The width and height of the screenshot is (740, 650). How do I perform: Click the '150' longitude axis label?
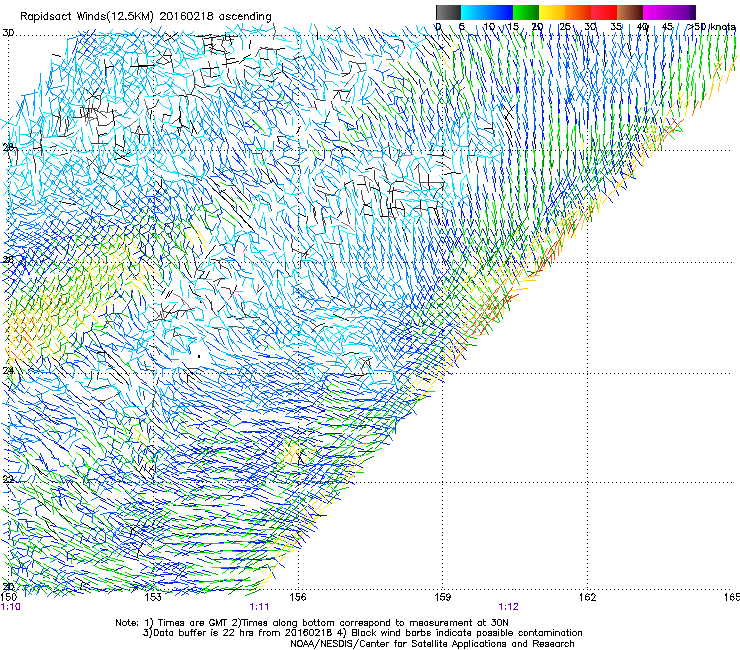[9, 597]
